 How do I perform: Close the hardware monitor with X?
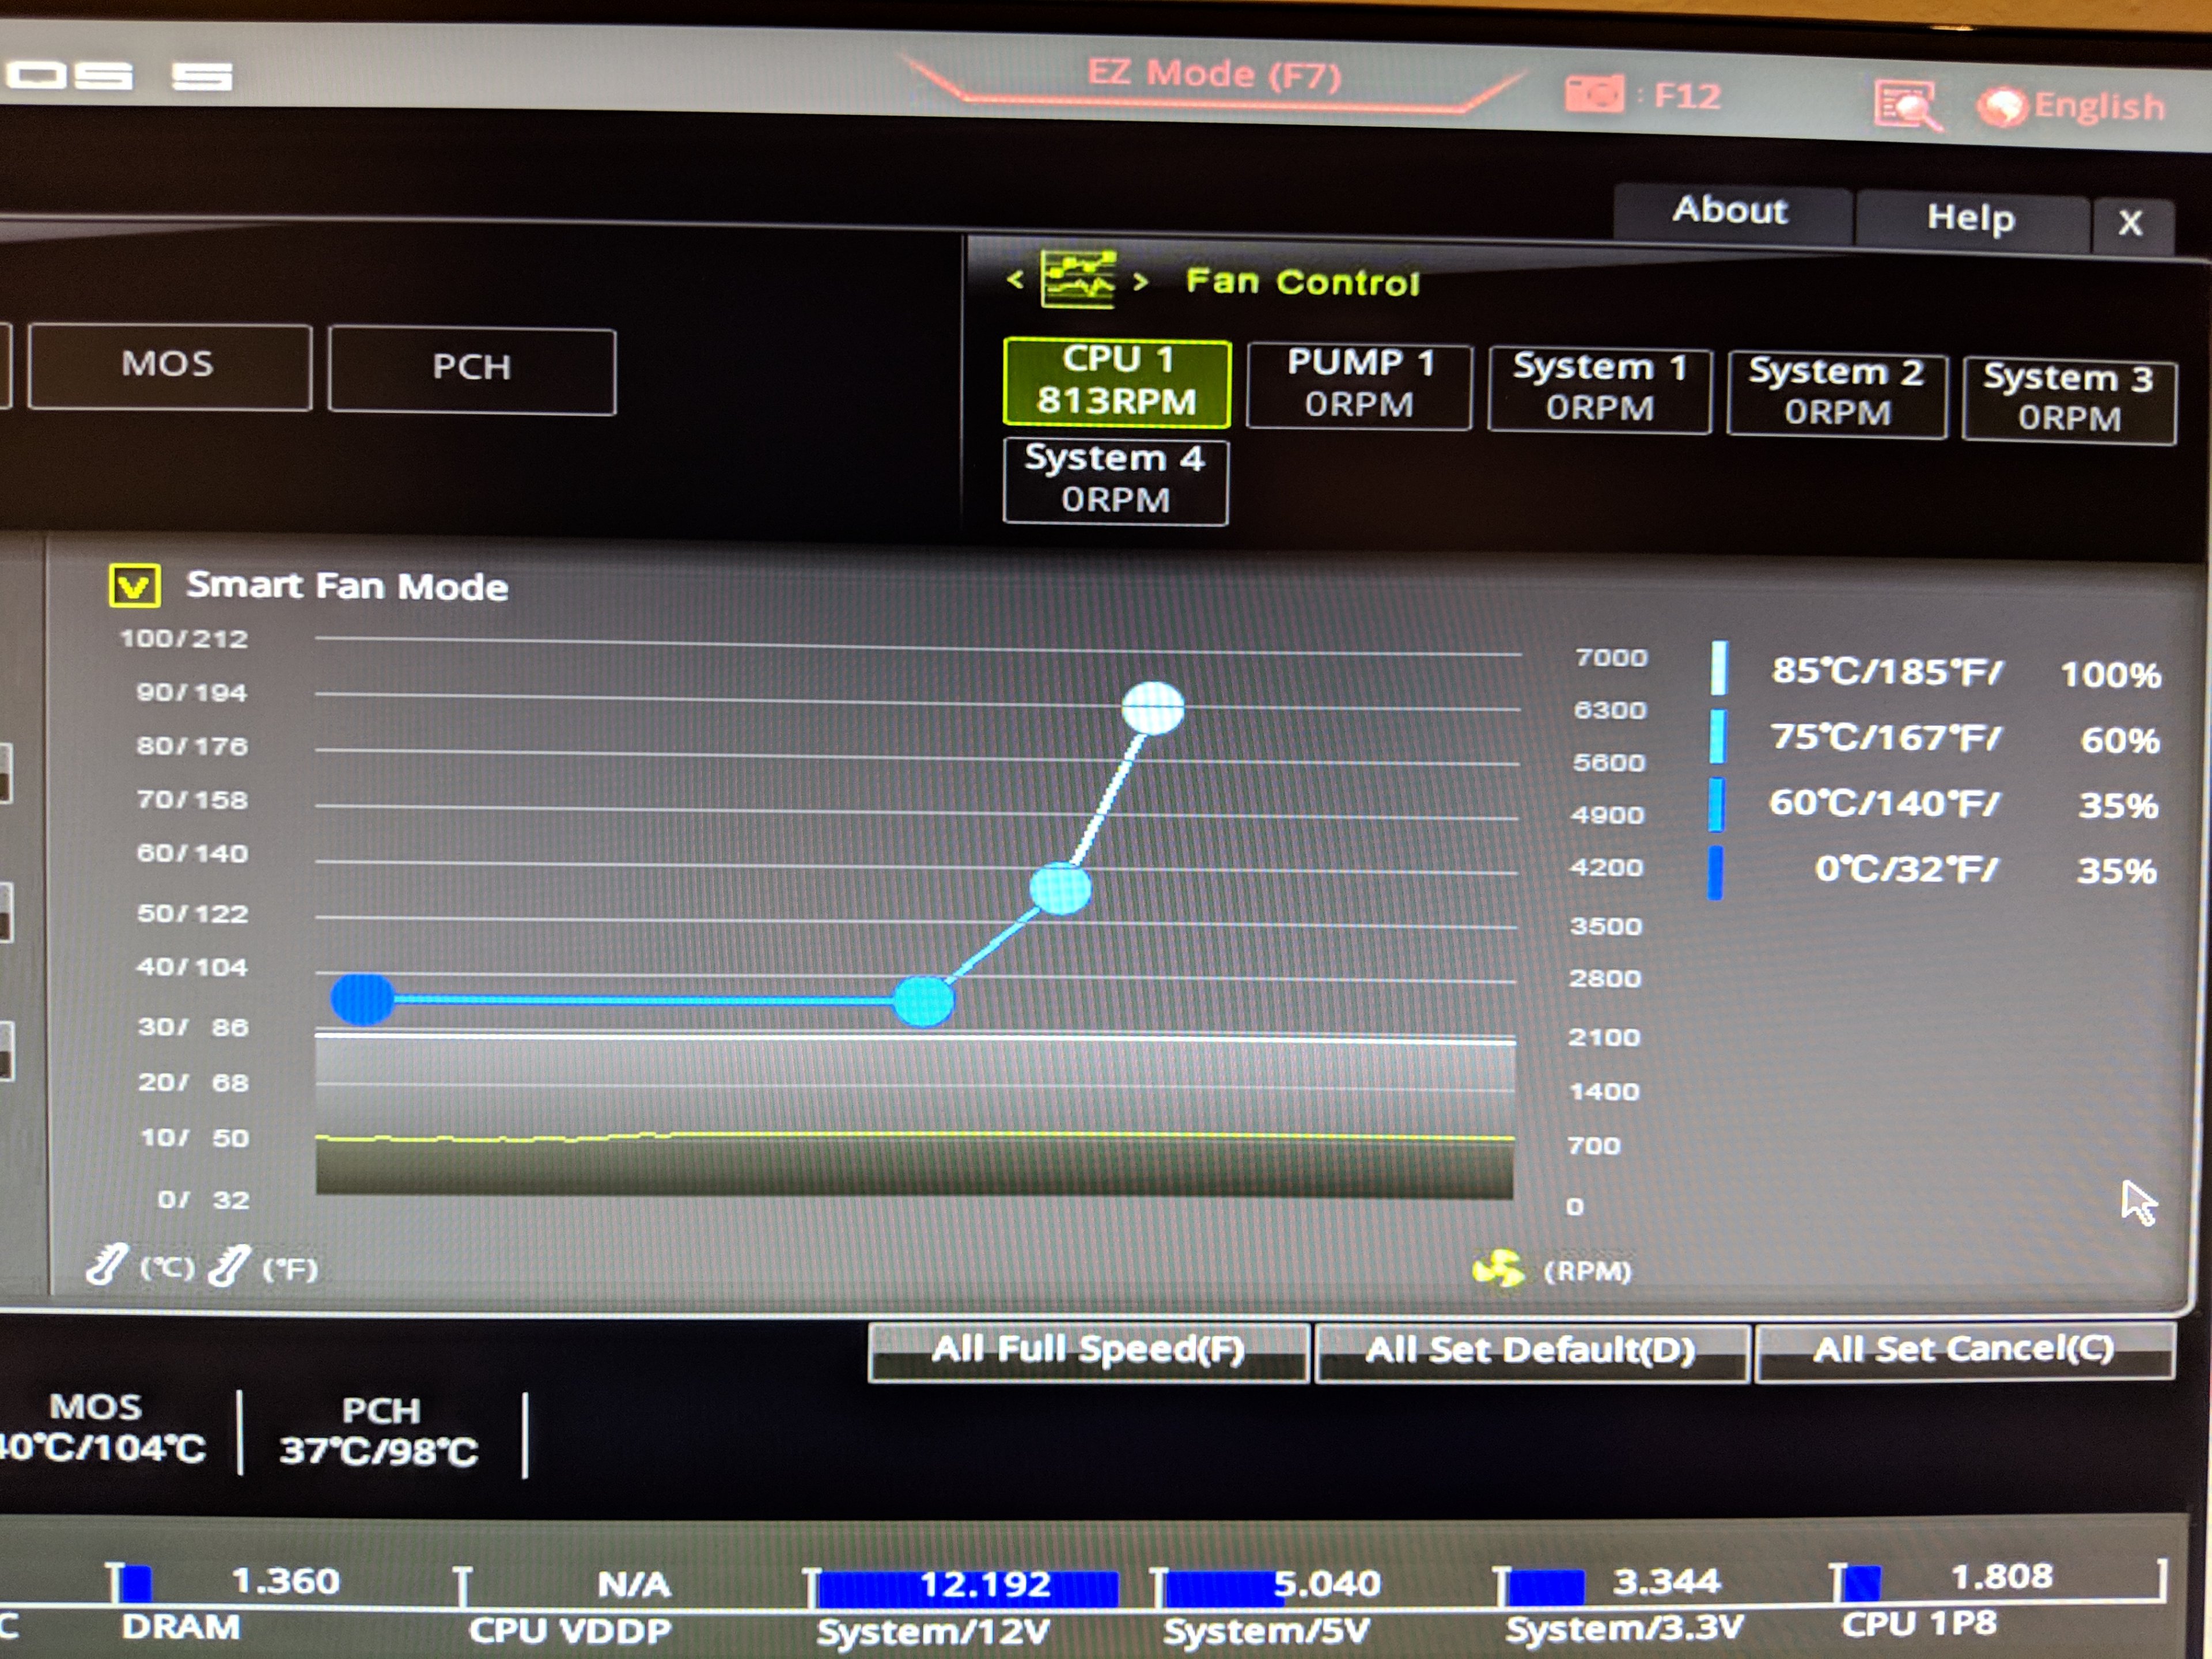(x=2130, y=222)
